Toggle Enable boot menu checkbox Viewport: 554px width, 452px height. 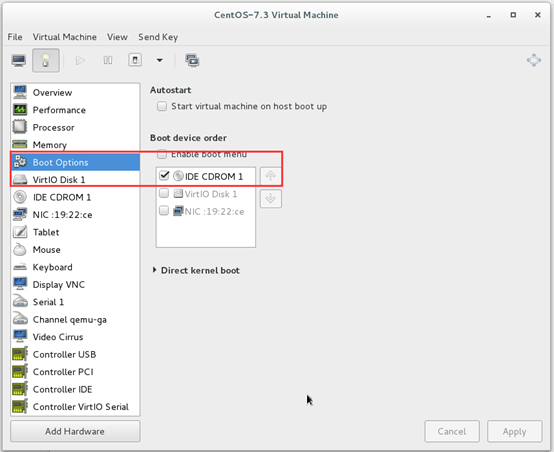[x=162, y=154]
